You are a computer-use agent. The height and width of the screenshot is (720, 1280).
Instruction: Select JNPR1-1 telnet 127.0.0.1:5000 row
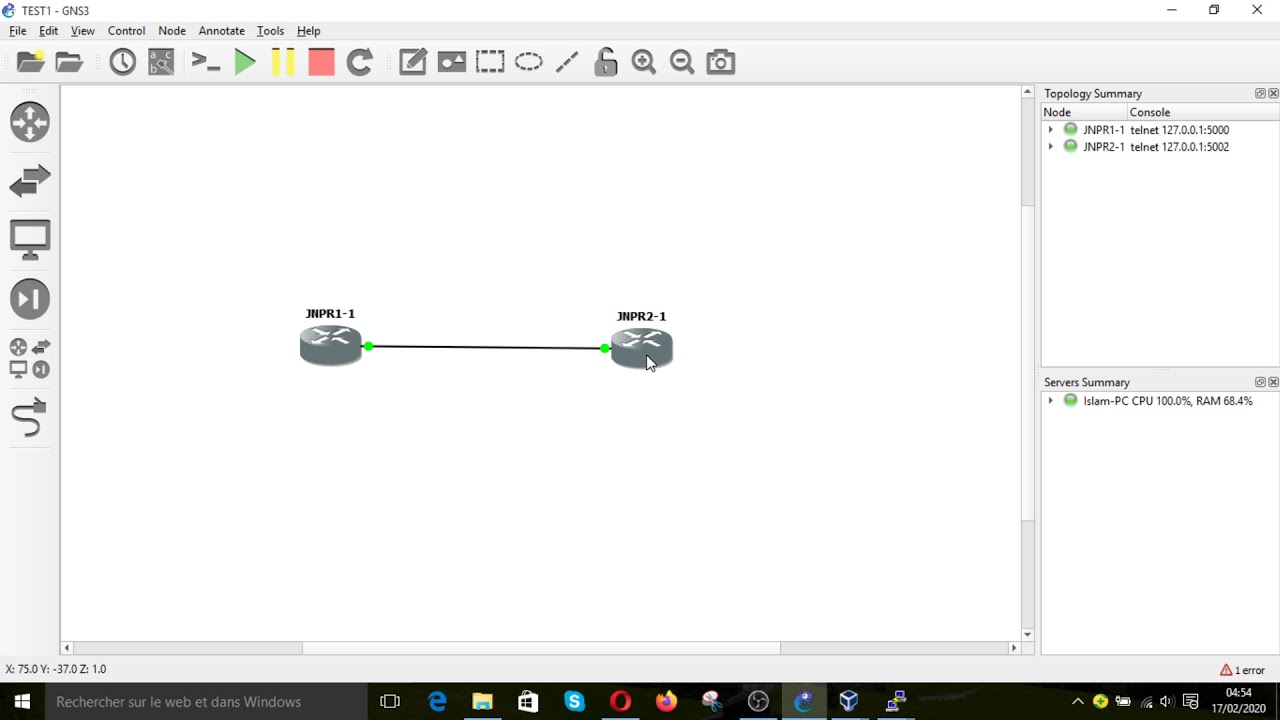[x=1160, y=130]
